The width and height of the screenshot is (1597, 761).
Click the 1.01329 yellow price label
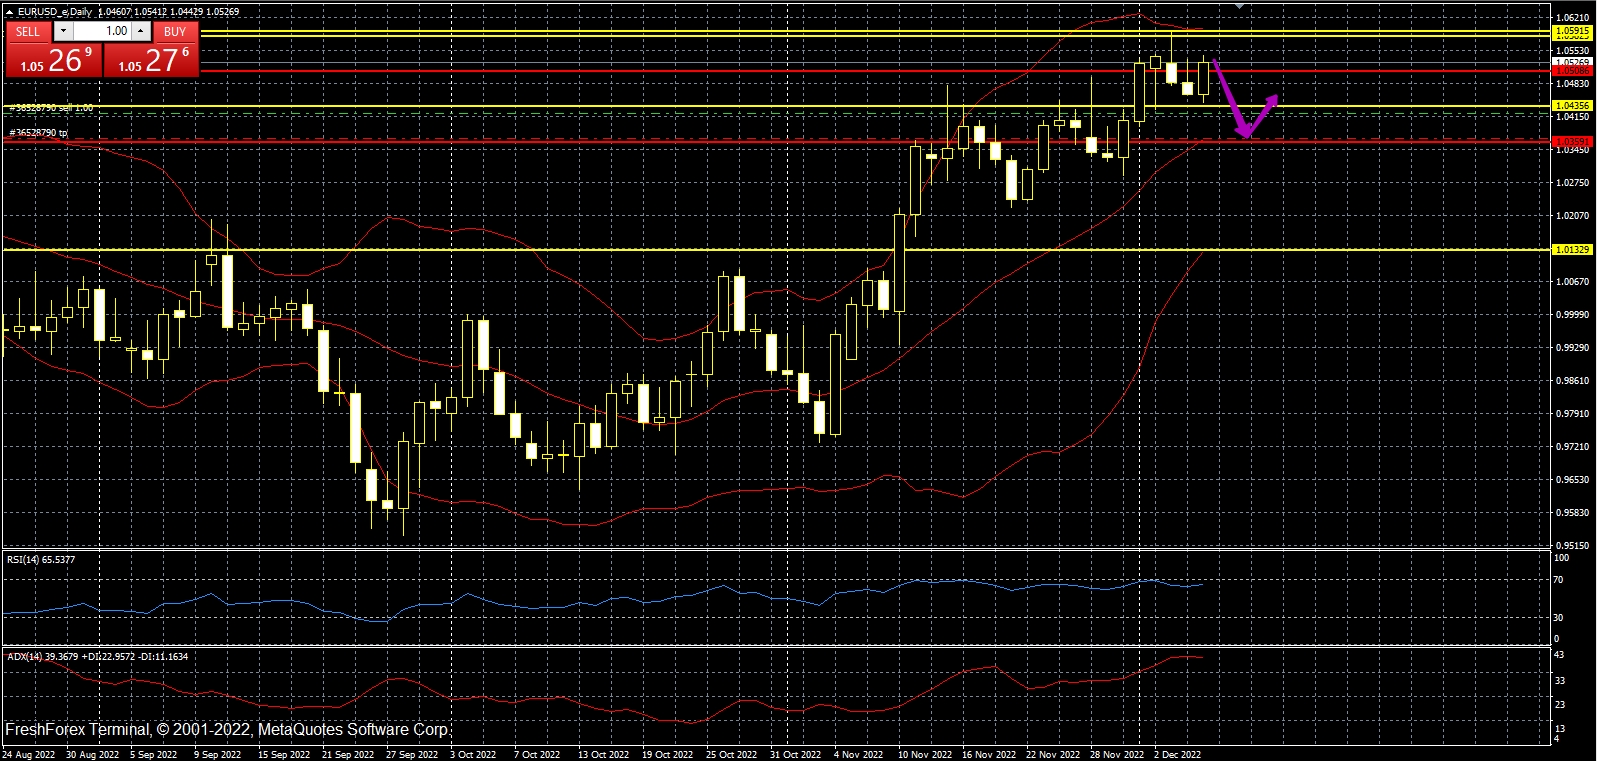pyautogui.click(x=1571, y=250)
